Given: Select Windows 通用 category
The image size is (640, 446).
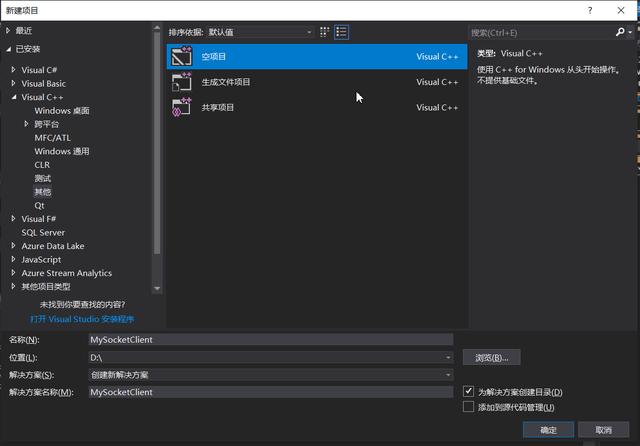Looking at the screenshot, I should click(62, 151).
